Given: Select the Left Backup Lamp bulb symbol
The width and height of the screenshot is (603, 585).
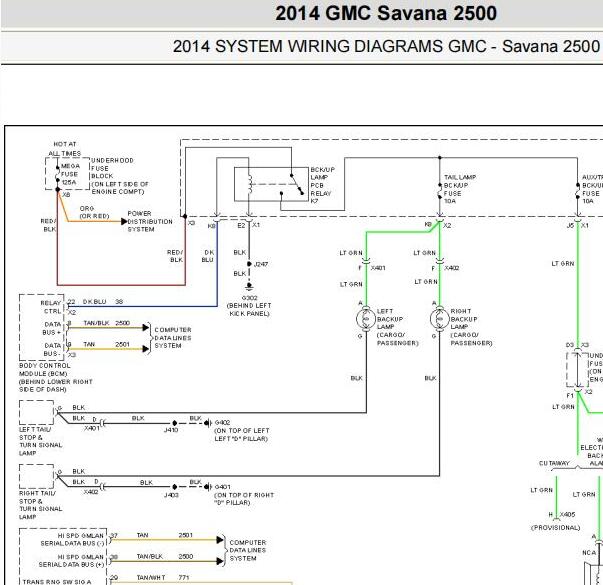Looking at the screenshot, I should [x=366, y=318].
